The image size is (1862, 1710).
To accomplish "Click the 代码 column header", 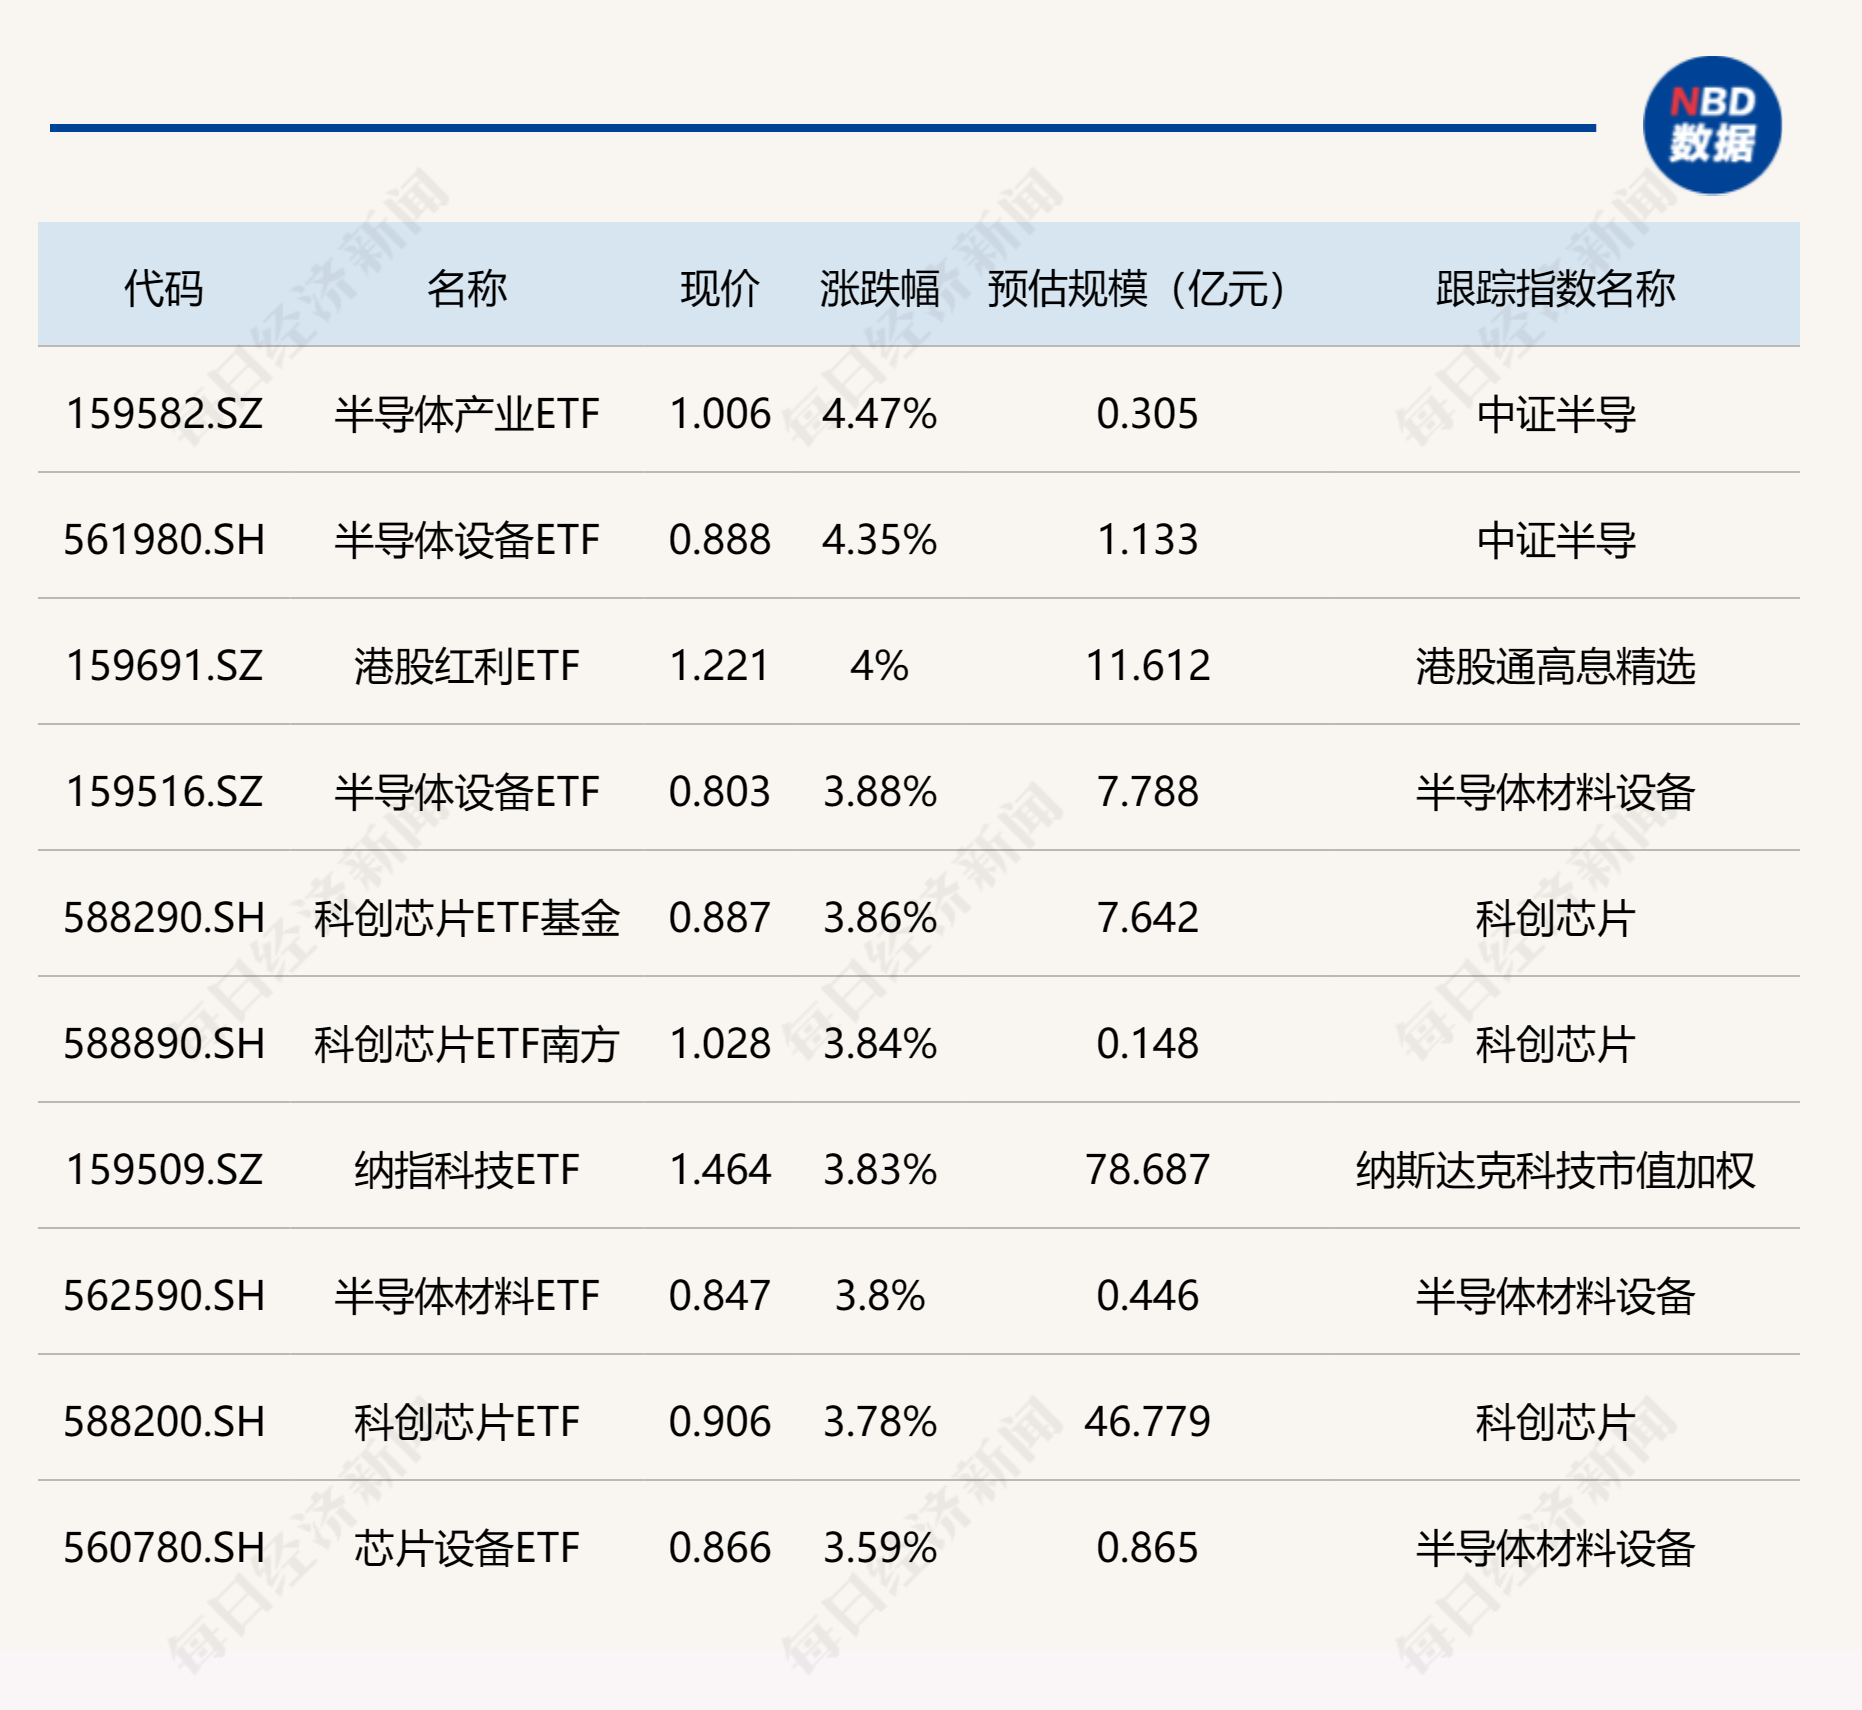I will point(164,289).
